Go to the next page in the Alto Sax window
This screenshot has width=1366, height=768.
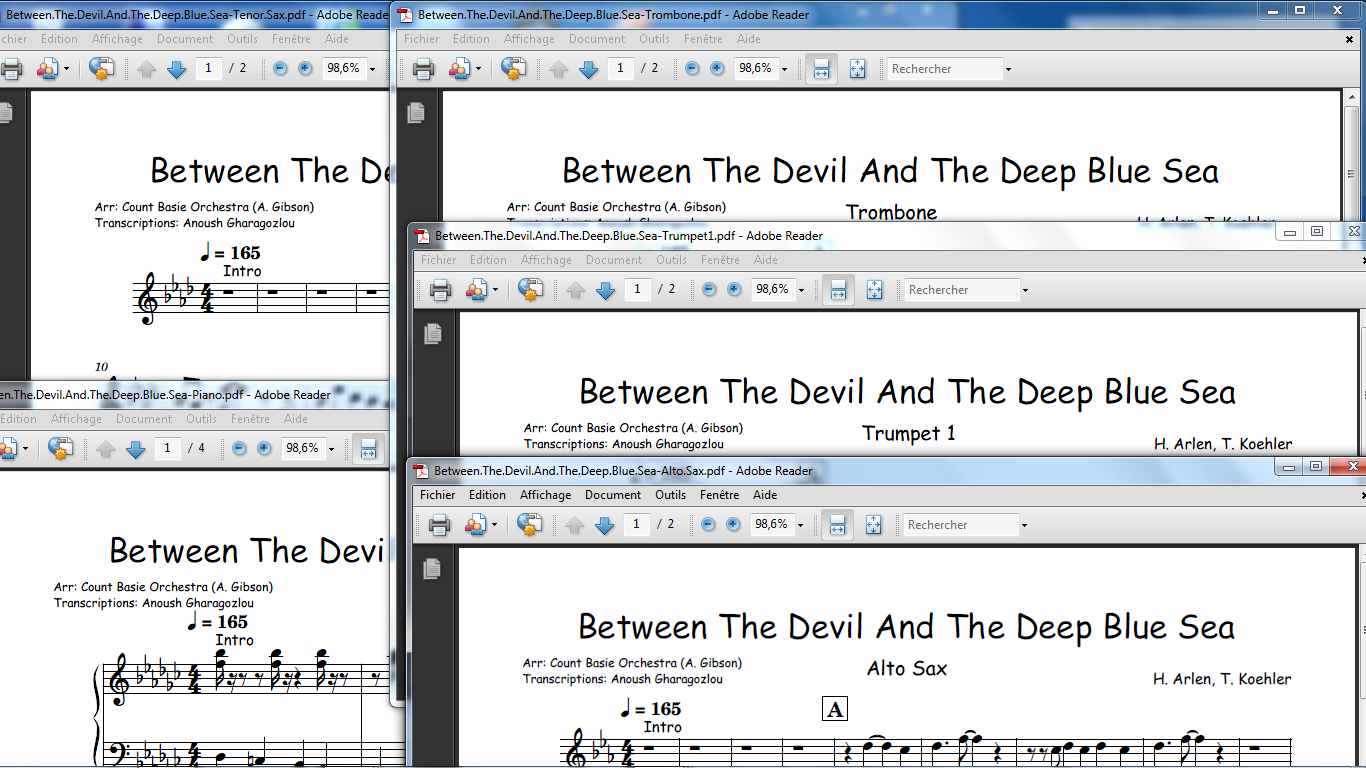[604, 525]
